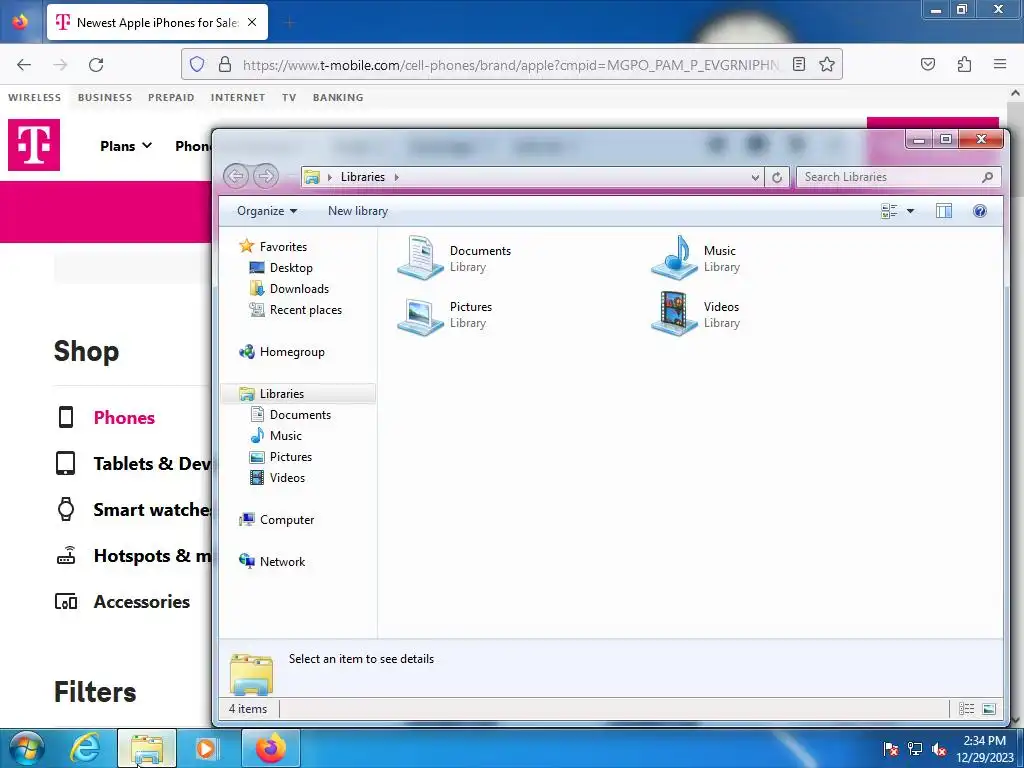Open Firefox extensions icon
The height and width of the screenshot is (768, 1024).
click(x=964, y=64)
